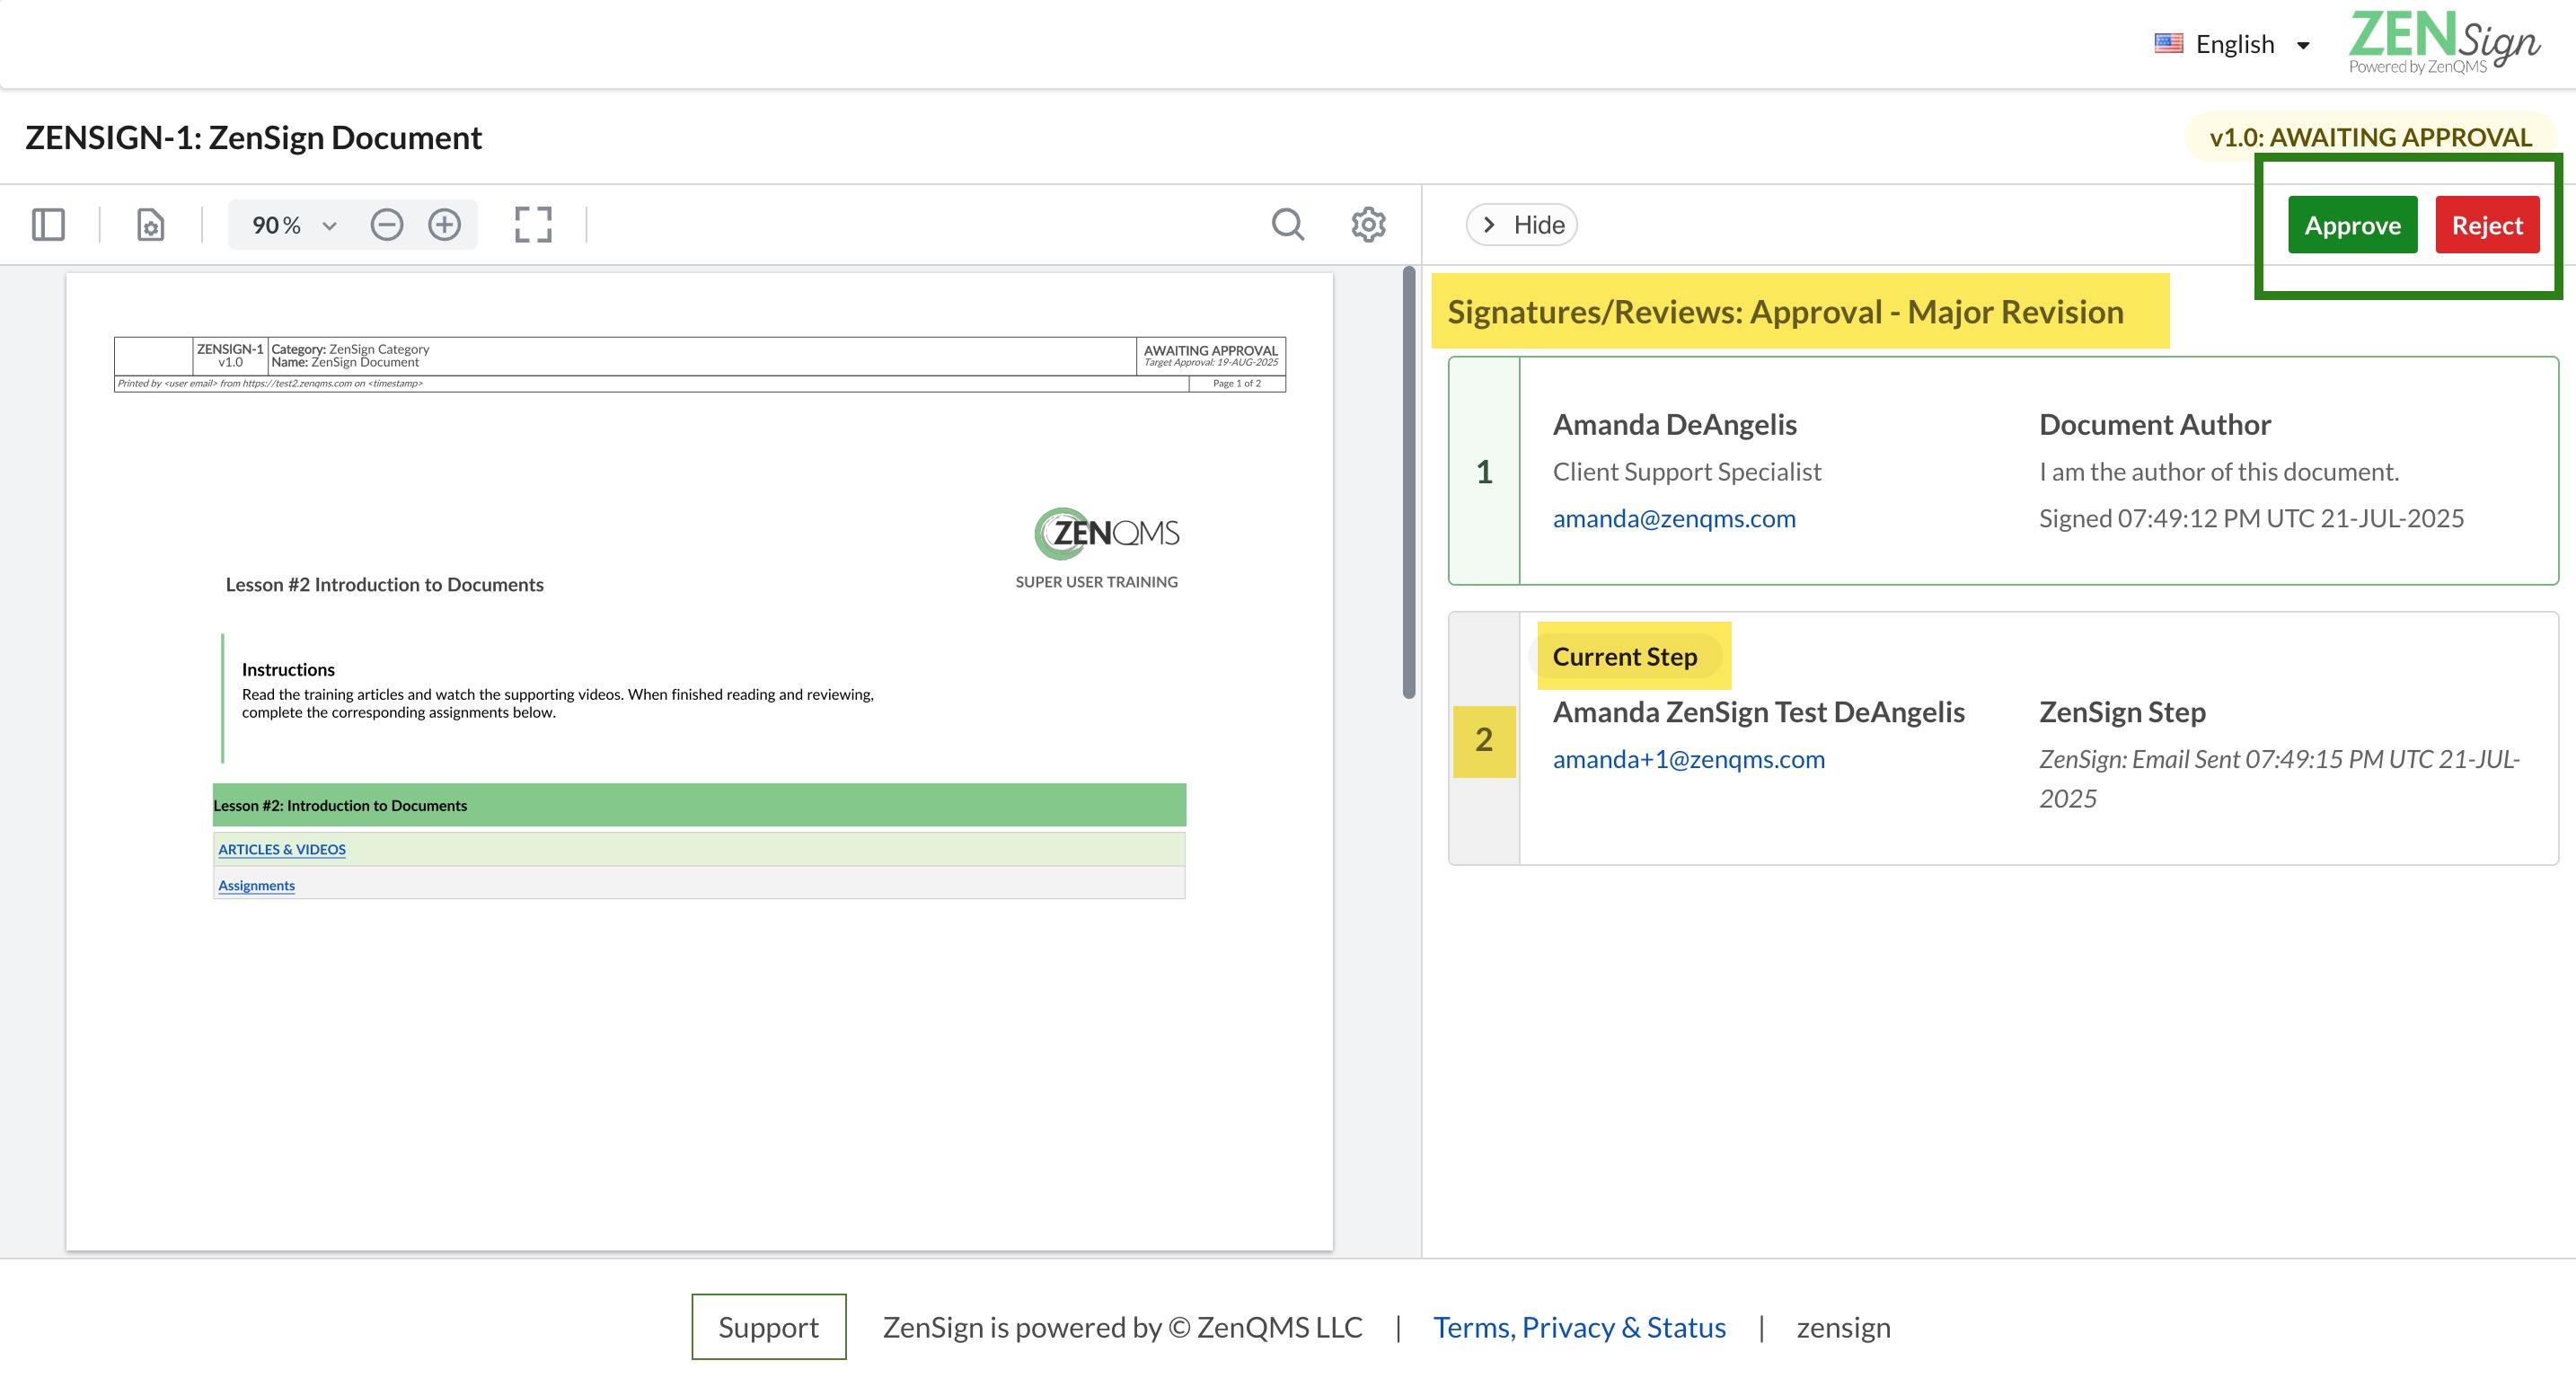Select the Signatures/Reviews: Approval heading
Image resolution: width=2576 pixels, height=1387 pixels.
click(x=1785, y=312)
